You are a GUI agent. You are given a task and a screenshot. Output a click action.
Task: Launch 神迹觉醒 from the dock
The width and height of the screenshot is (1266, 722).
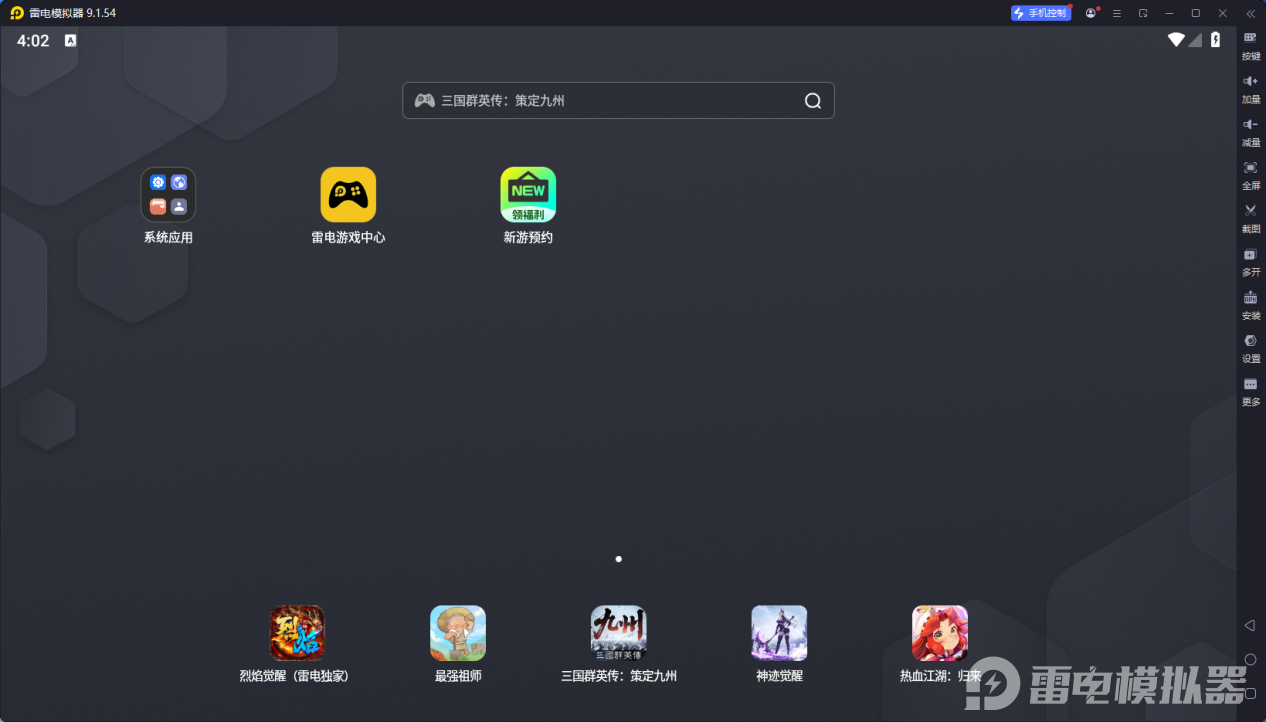tap(778, 632)
